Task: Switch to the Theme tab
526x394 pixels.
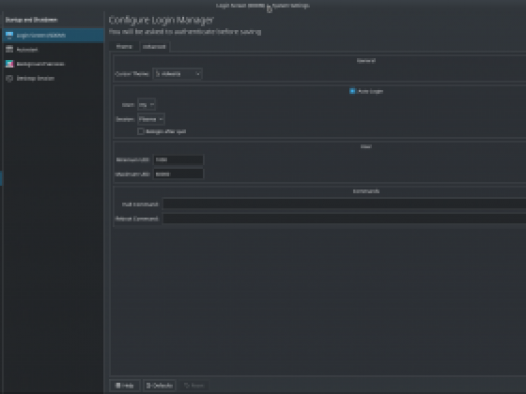Action: [124, 47]
